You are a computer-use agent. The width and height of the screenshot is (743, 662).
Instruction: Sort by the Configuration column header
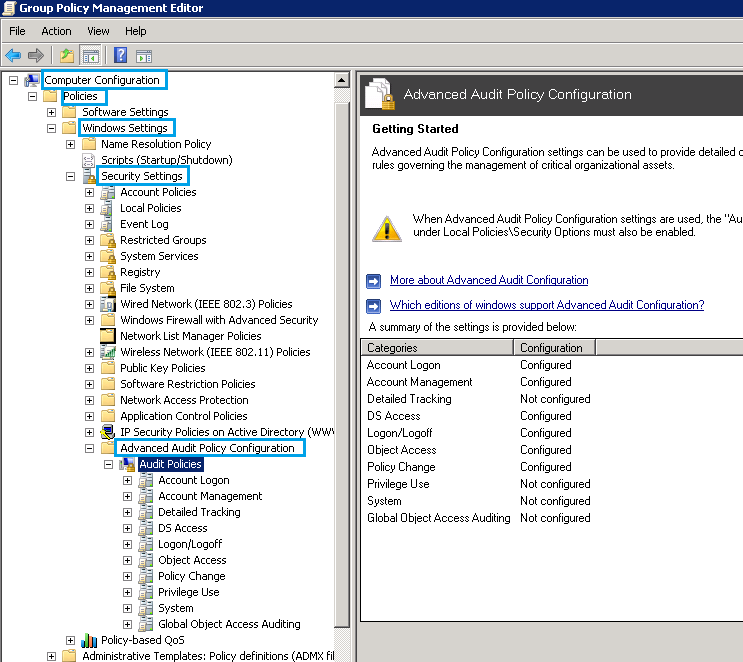pos(554,348)
